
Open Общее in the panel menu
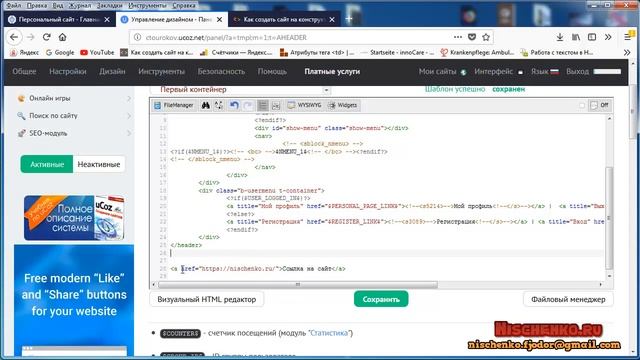(x=24, y=71)
